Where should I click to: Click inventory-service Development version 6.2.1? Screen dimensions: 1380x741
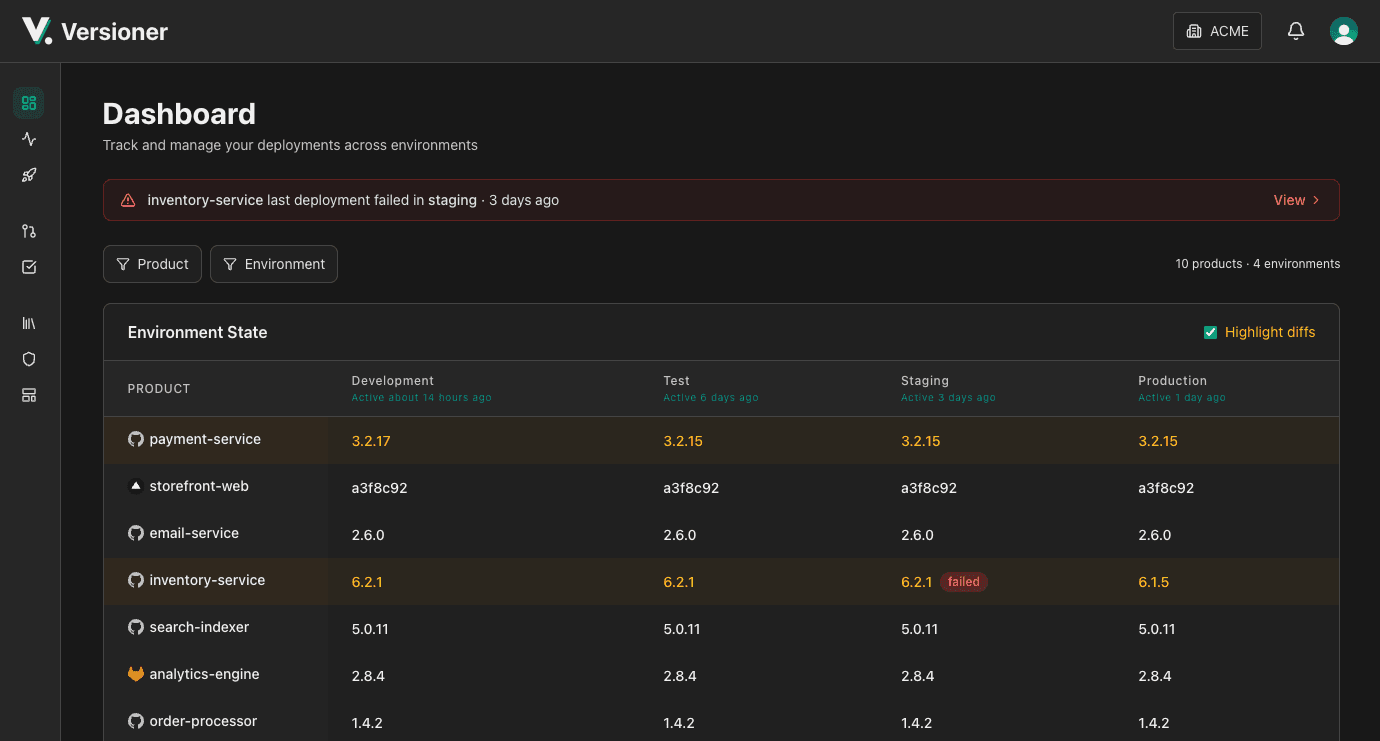(367, 582)
